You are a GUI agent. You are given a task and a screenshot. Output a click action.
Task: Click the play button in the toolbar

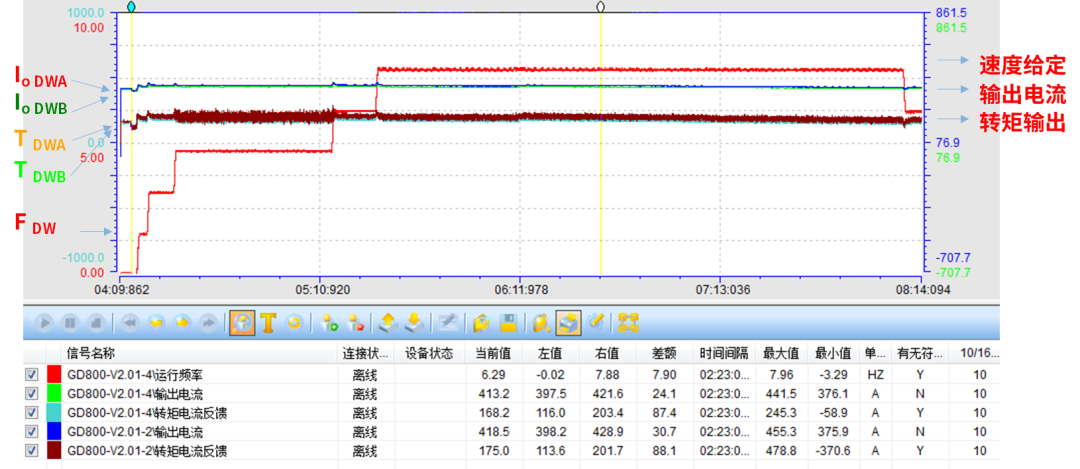coord(44,323)
